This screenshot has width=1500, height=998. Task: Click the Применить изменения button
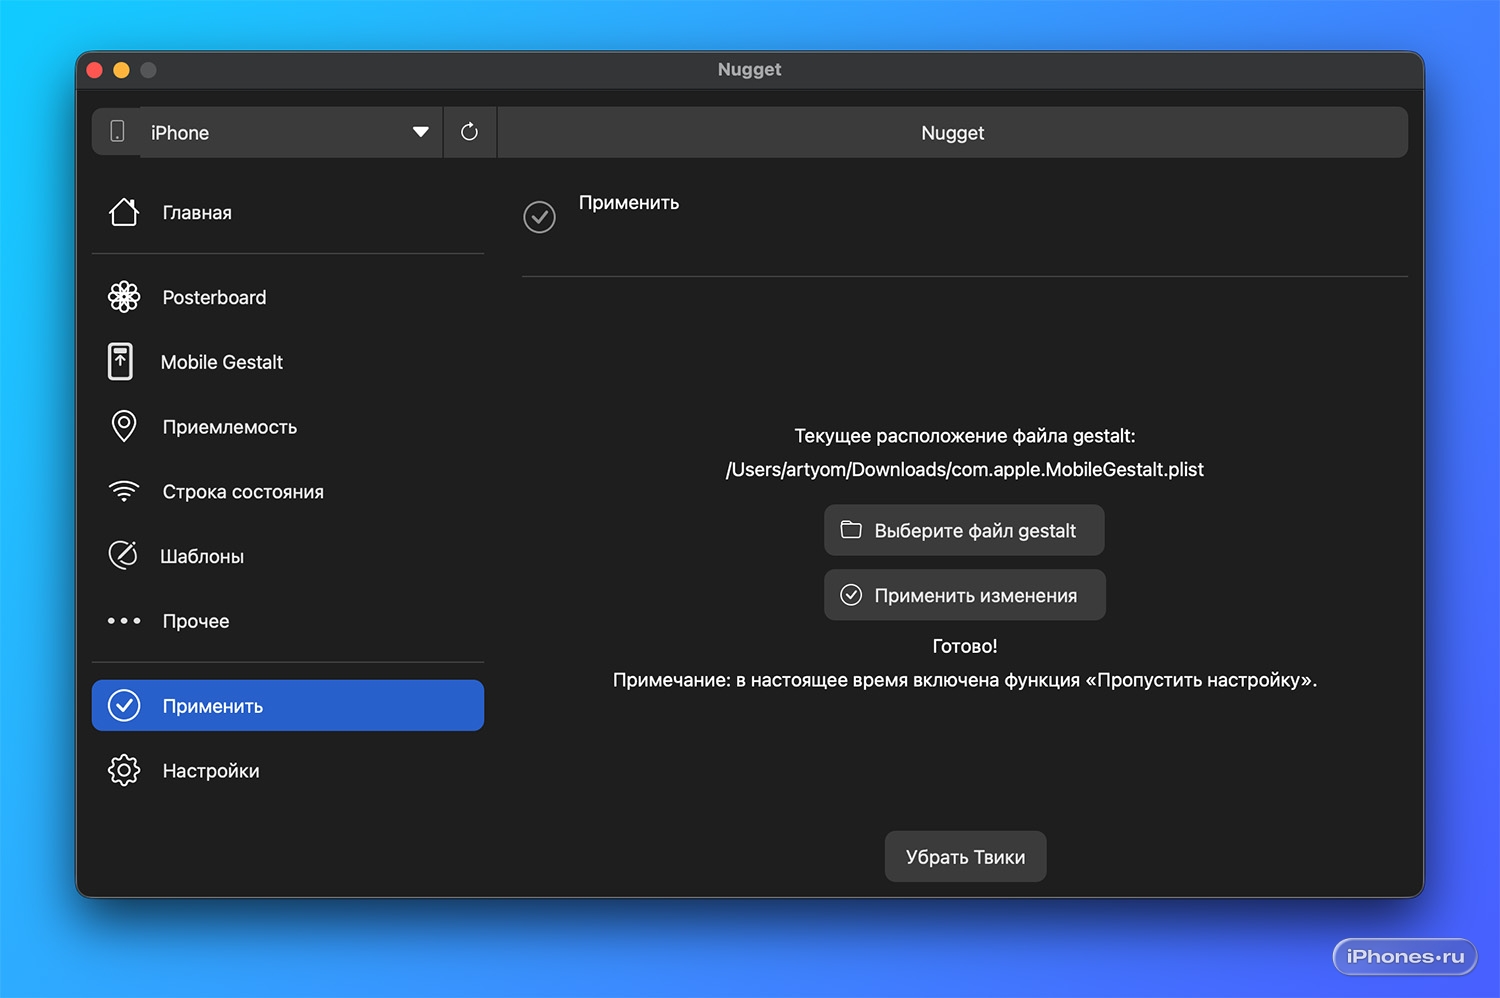[965, 595]
